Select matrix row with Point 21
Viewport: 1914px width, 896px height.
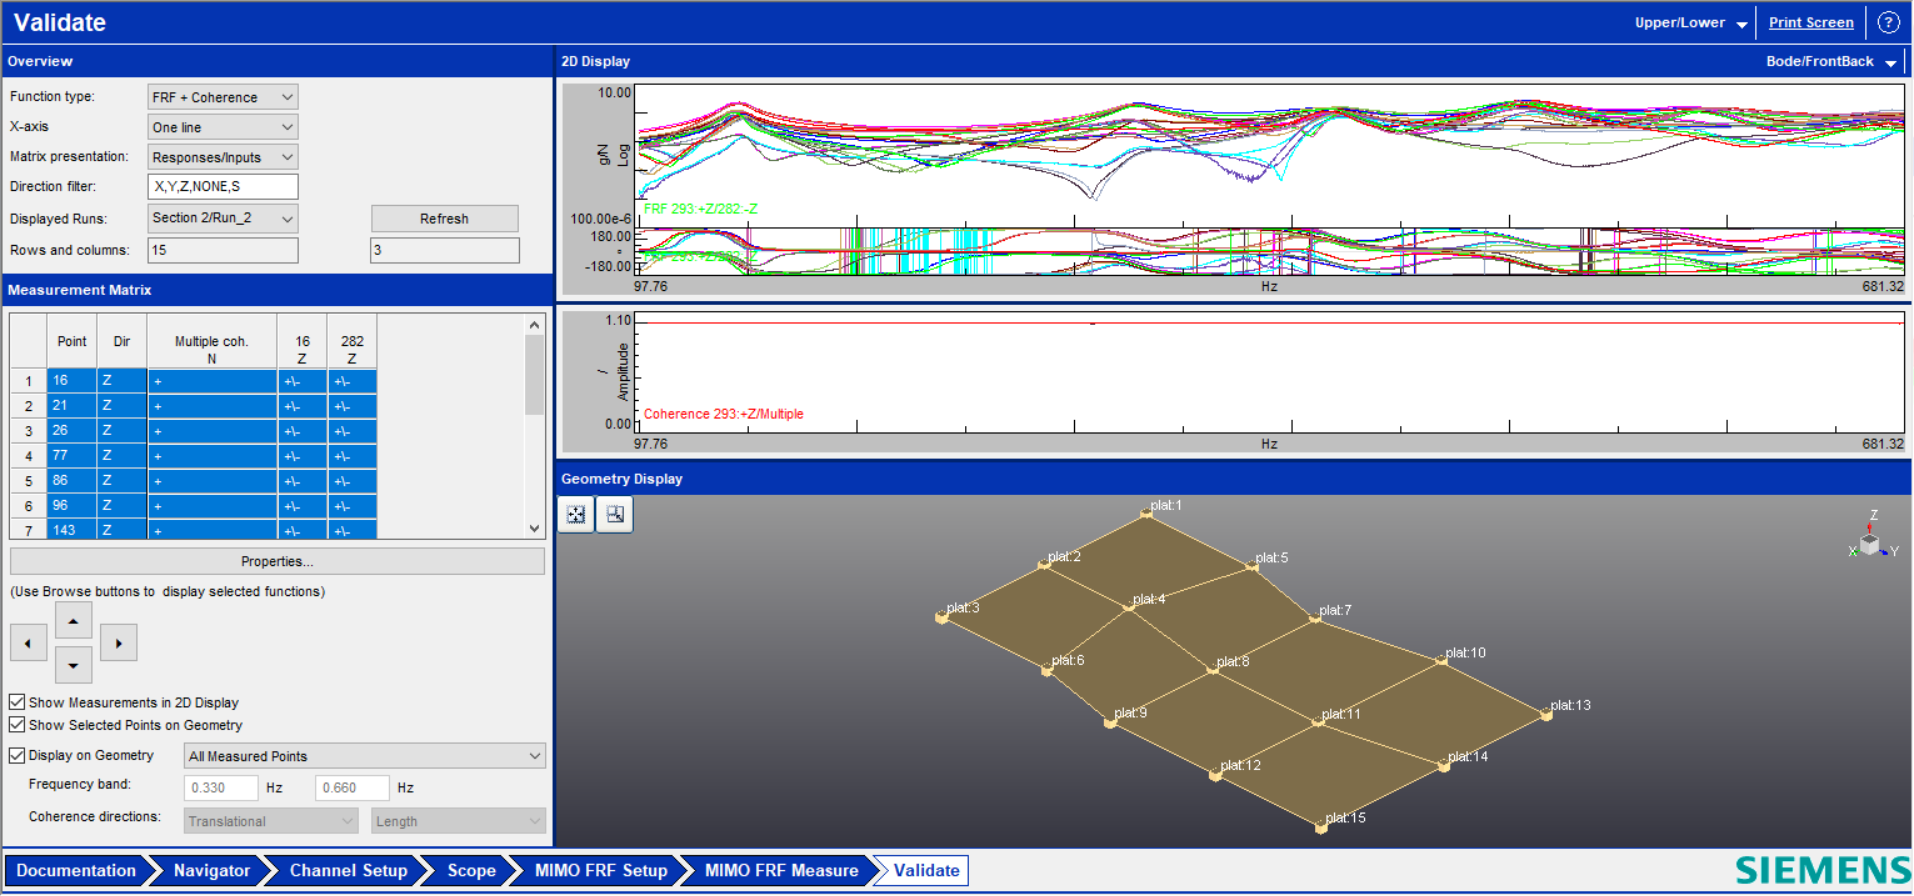pos(193,406)
